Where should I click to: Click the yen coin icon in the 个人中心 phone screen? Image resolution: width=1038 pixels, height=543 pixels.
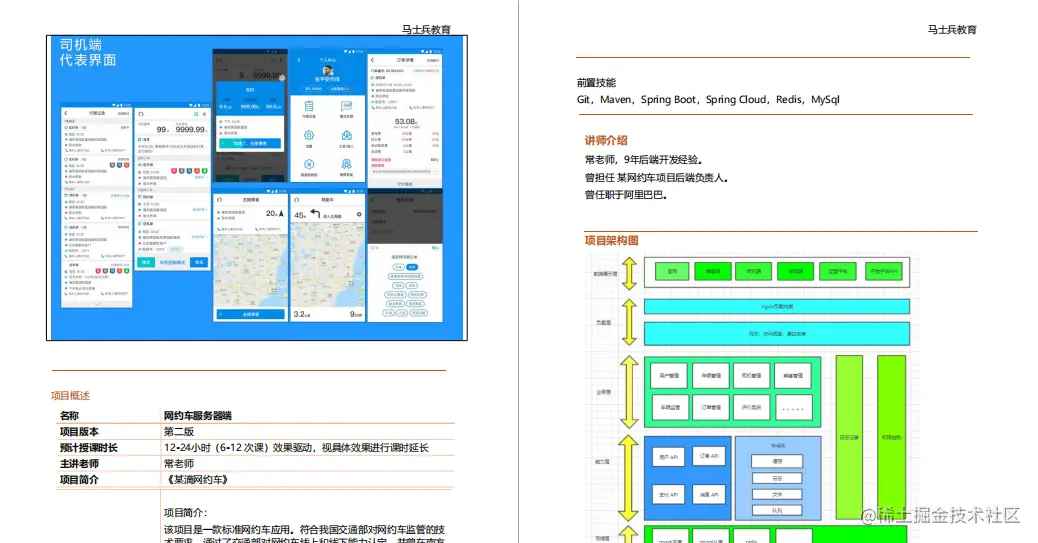pos(309,164)
